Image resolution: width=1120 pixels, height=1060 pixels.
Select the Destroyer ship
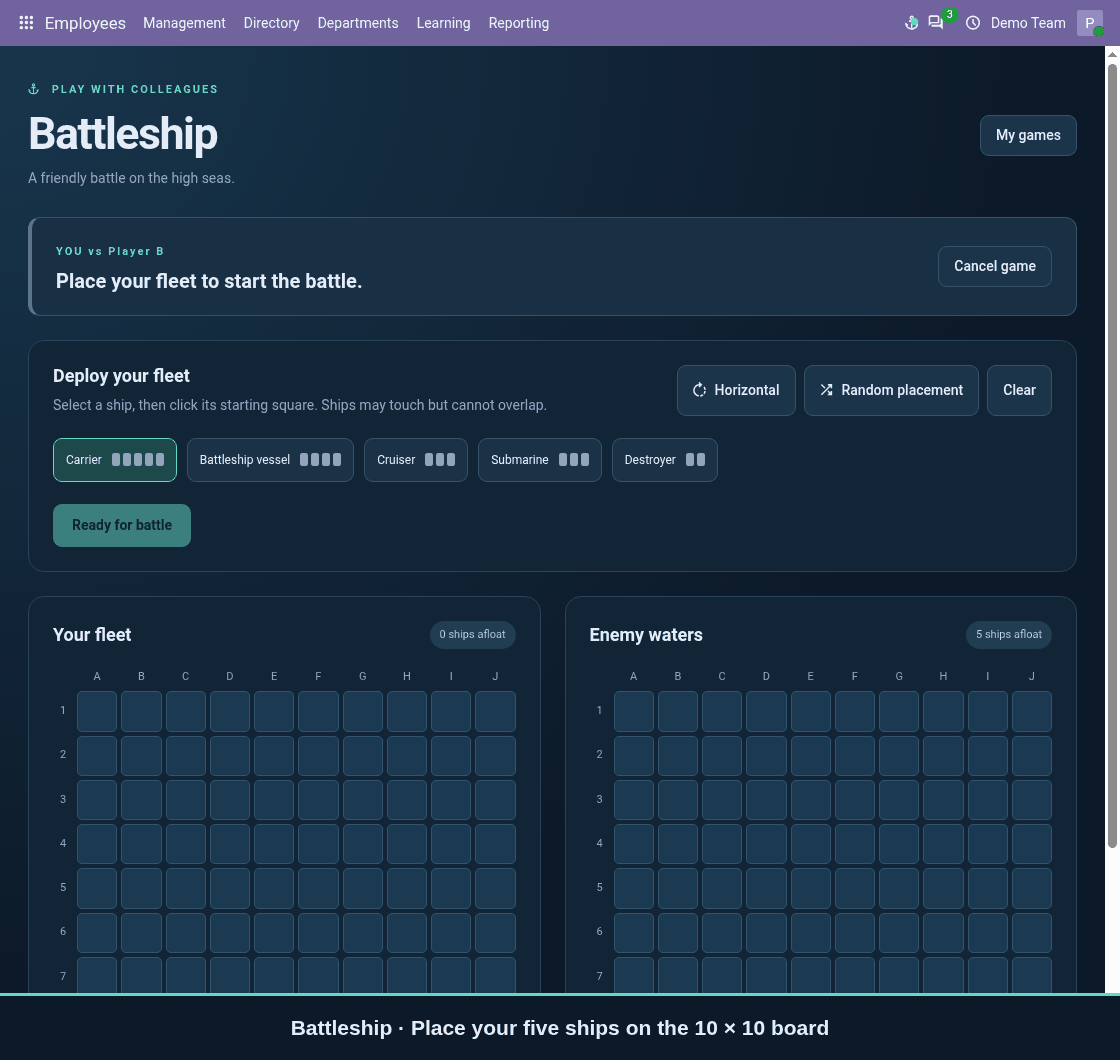pyautogui.click(x=664, y=460)
